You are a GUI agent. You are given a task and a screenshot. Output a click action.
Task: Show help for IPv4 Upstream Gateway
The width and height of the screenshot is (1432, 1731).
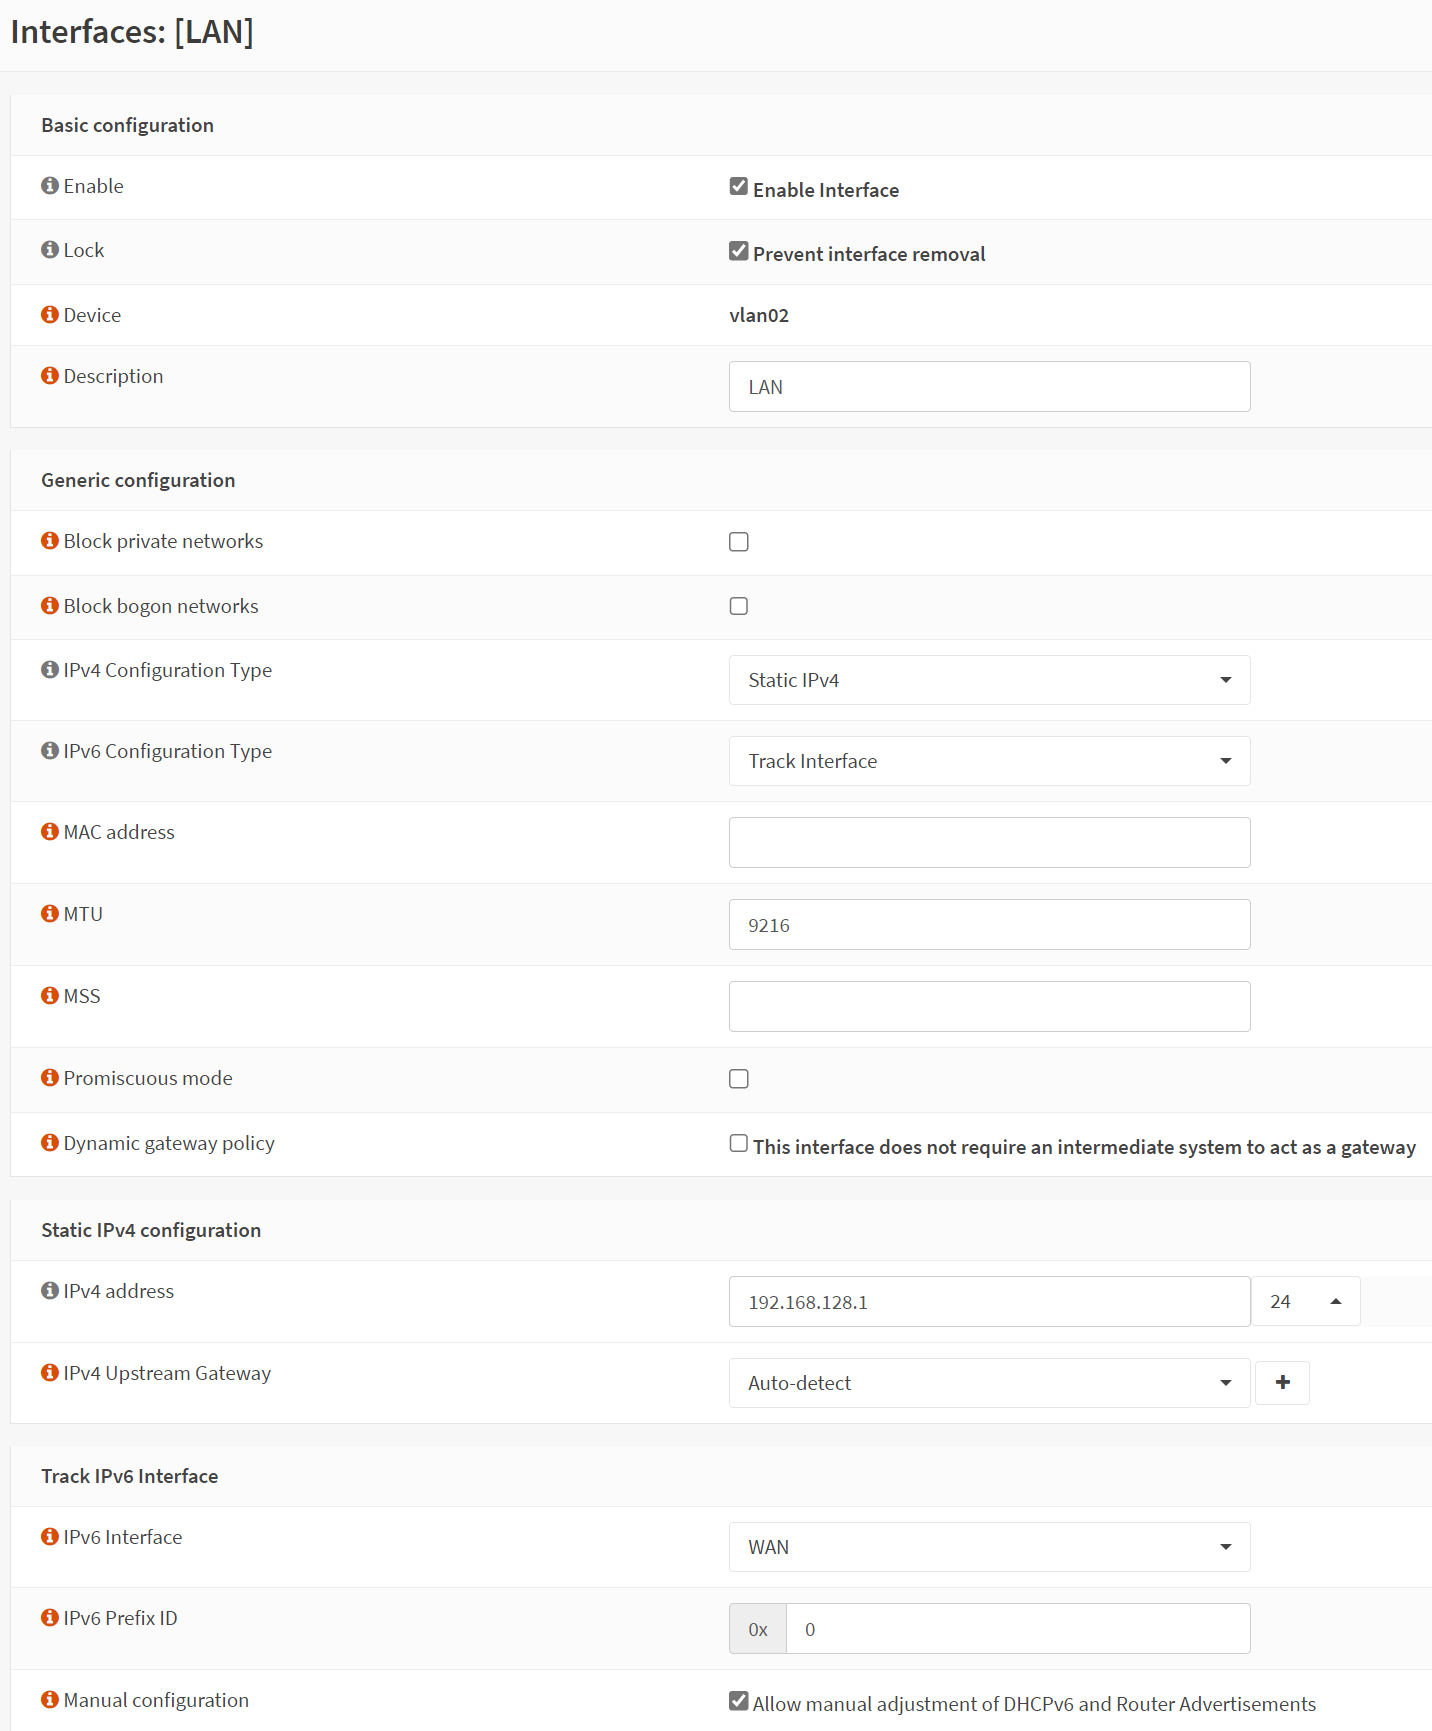click(50, 1373)
